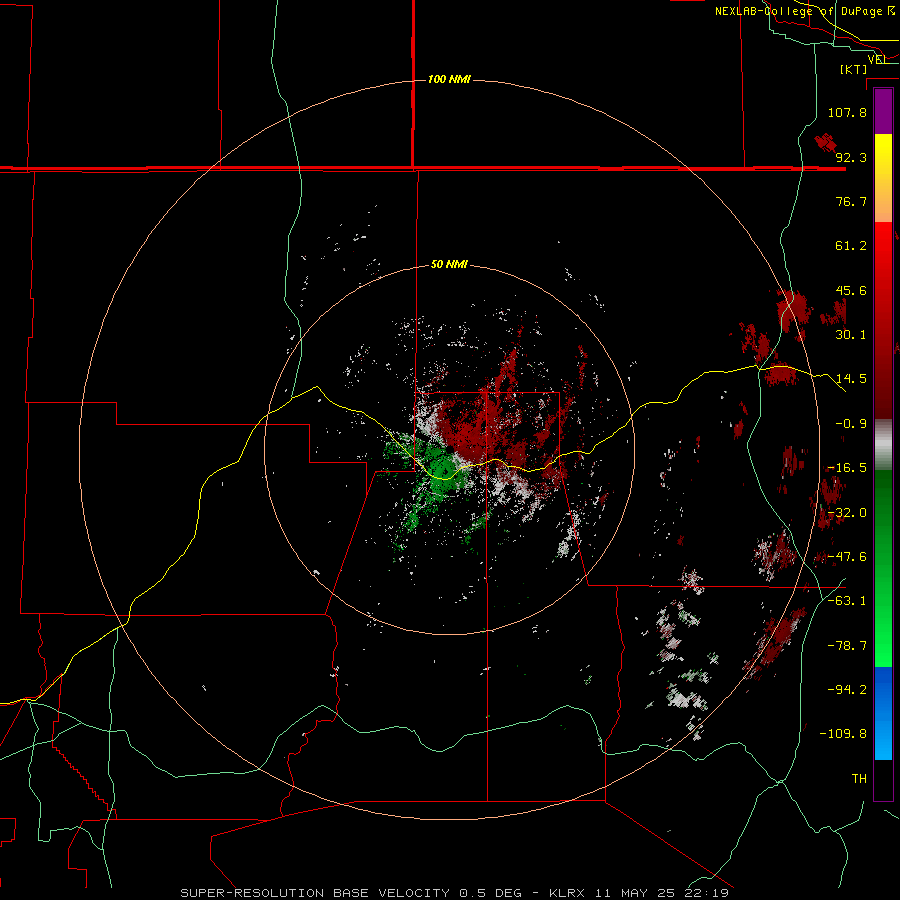The width and height of the screenshot is (900, 900).
Task: Click the KLRX 11 MAY 25 22:19 timestamp
Action: coord(639,893)
